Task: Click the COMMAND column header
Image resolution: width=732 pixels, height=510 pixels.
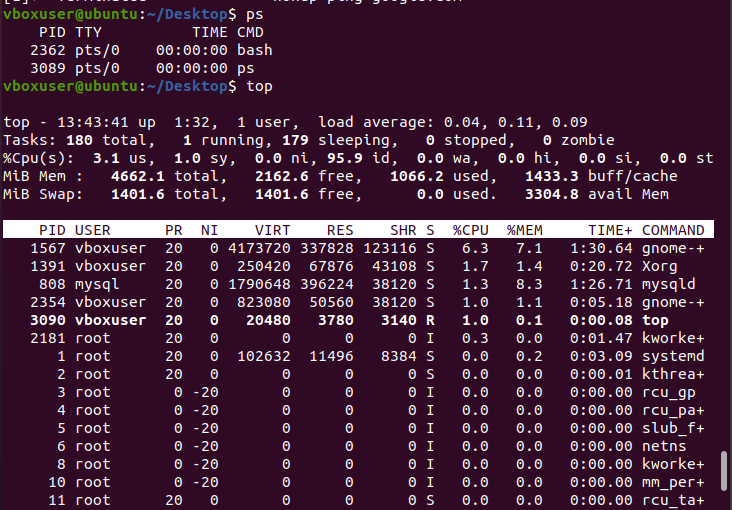Action: [x=673, y=230]
